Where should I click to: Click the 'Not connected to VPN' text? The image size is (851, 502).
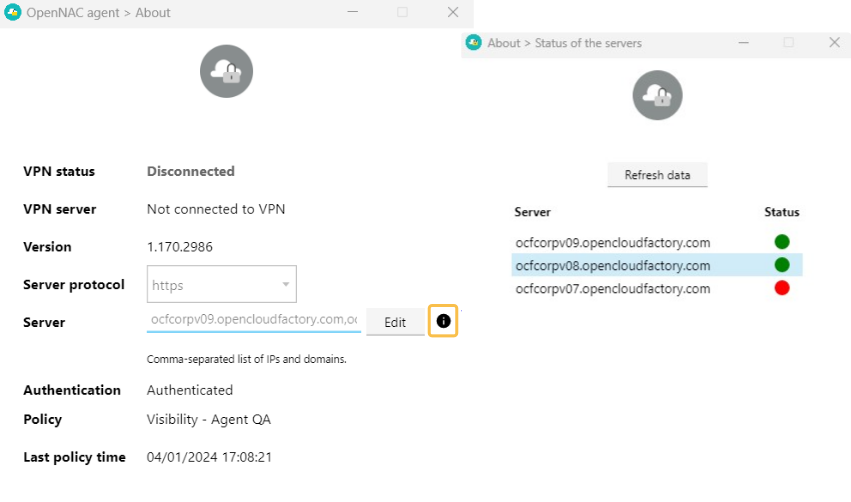coord(216,209)
